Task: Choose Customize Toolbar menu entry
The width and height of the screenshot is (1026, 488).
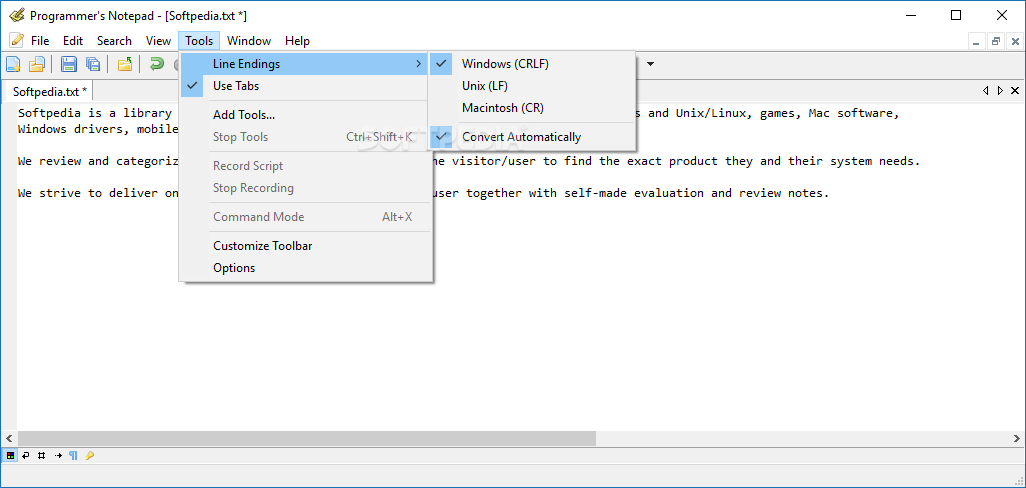Action: coord(306,246)
